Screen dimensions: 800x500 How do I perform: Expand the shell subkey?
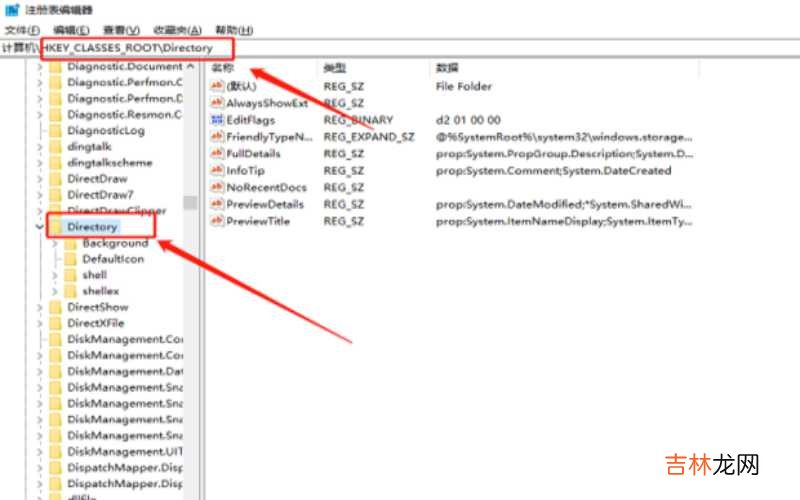tap(55, 275)
